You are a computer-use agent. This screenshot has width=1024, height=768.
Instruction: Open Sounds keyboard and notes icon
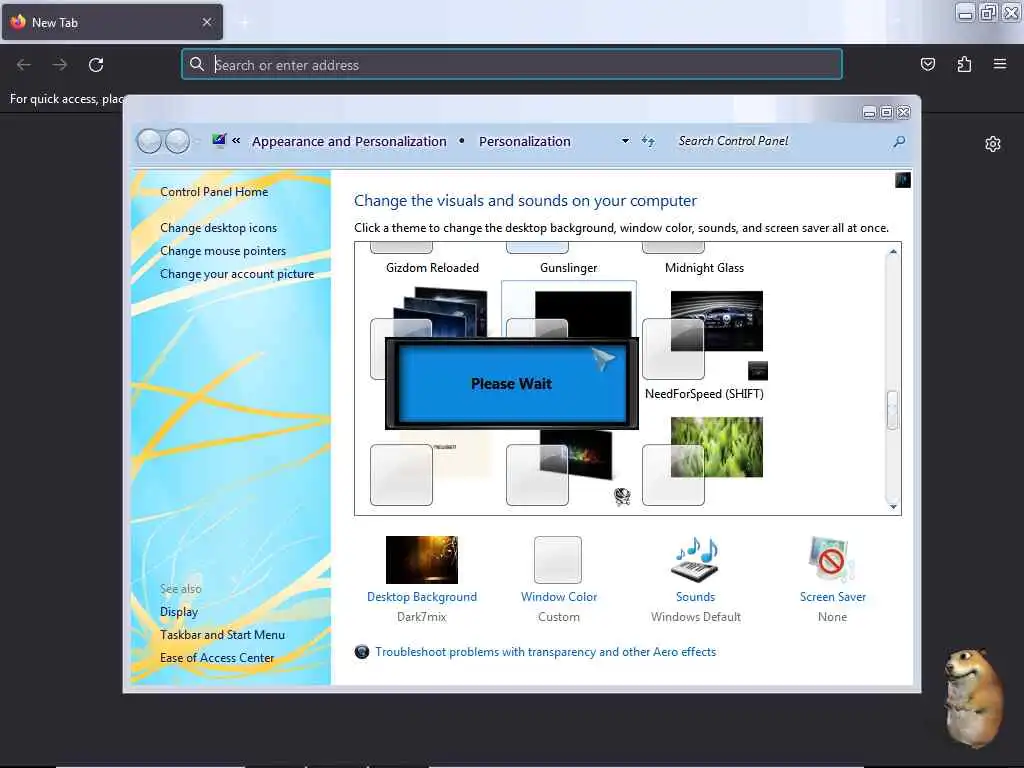[696, 560]
